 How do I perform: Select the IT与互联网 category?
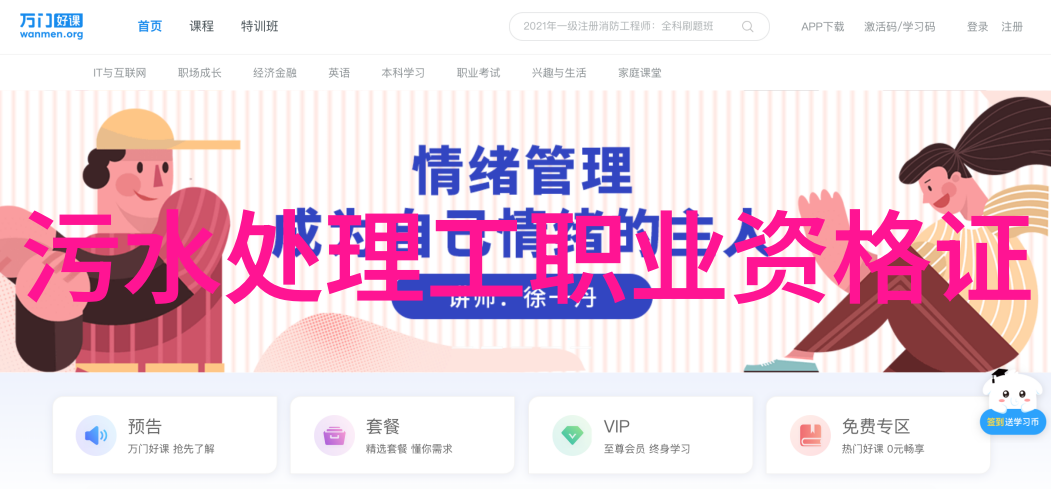tap(119, 73)
